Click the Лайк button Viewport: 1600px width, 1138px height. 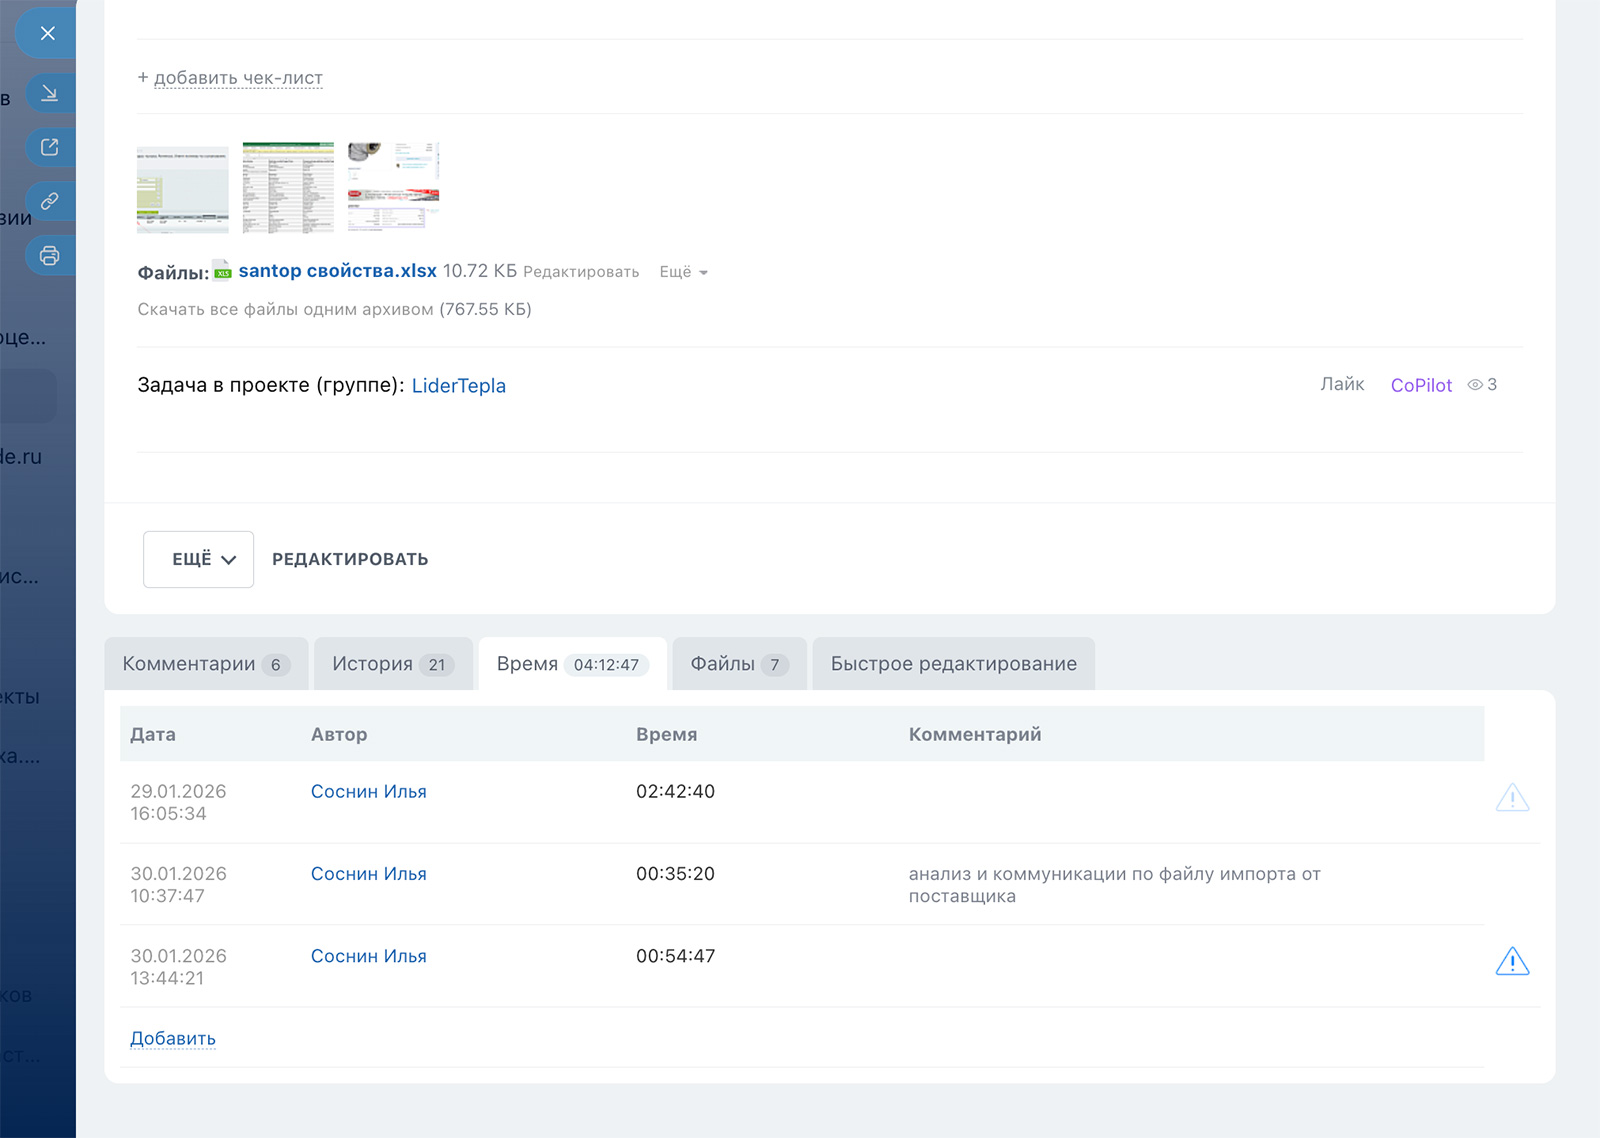click(x=1342, y=385)
